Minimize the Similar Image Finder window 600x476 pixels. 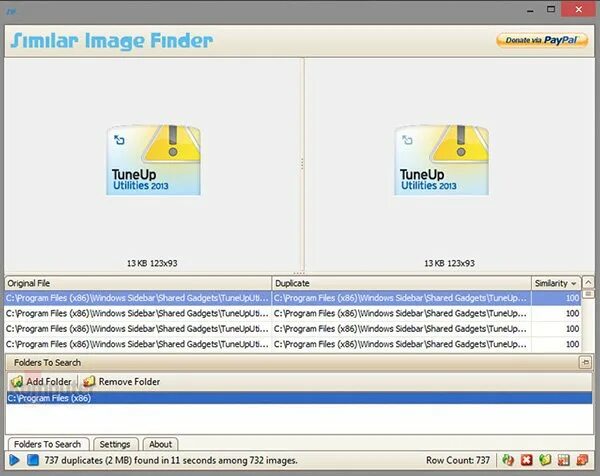[530, 10]
